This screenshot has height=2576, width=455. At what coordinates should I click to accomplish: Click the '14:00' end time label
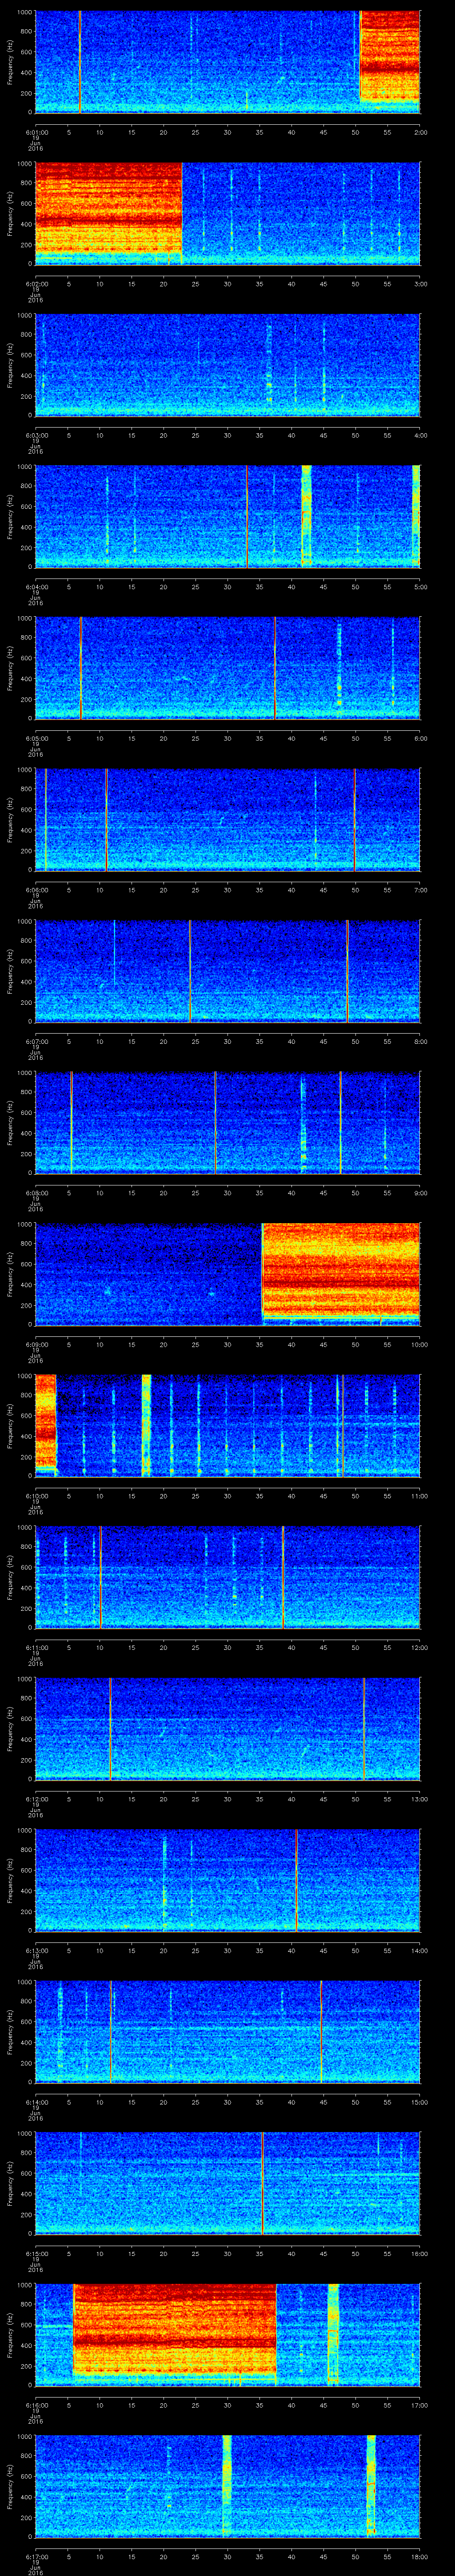coord(419,1951)
